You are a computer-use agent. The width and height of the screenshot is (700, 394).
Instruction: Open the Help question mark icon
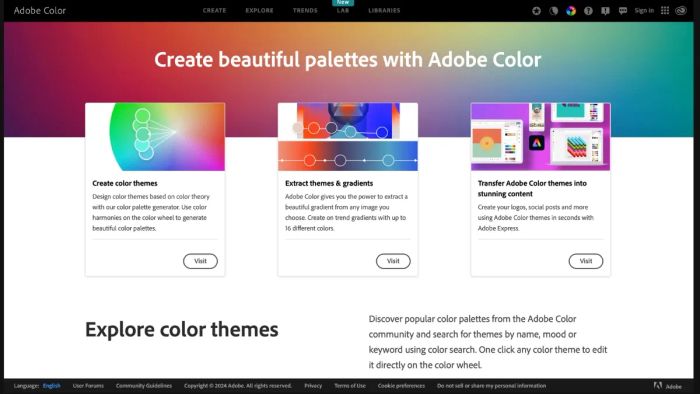pos(588,11)
